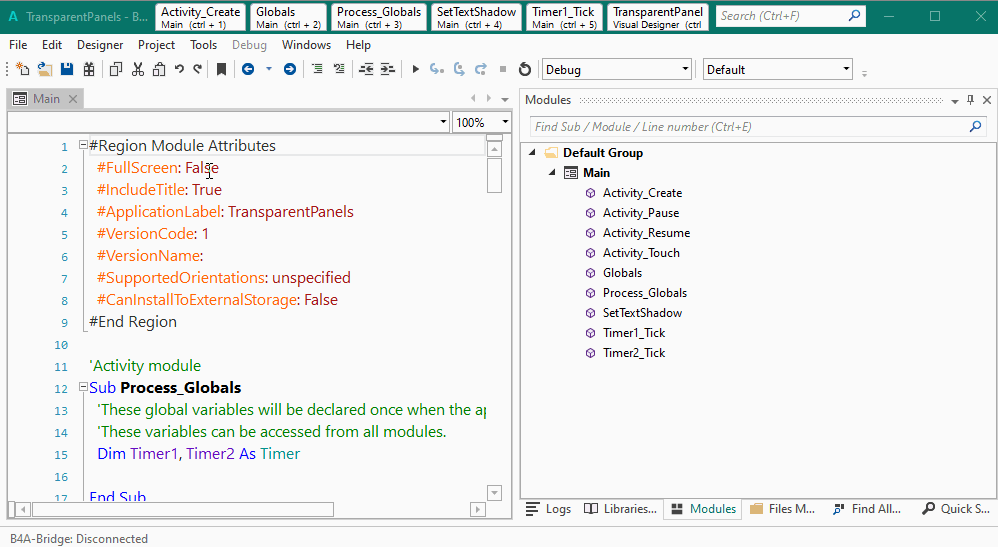Screen dimensions: 998x547
Task: Open the Designer menu
Action: click(100, 45)
